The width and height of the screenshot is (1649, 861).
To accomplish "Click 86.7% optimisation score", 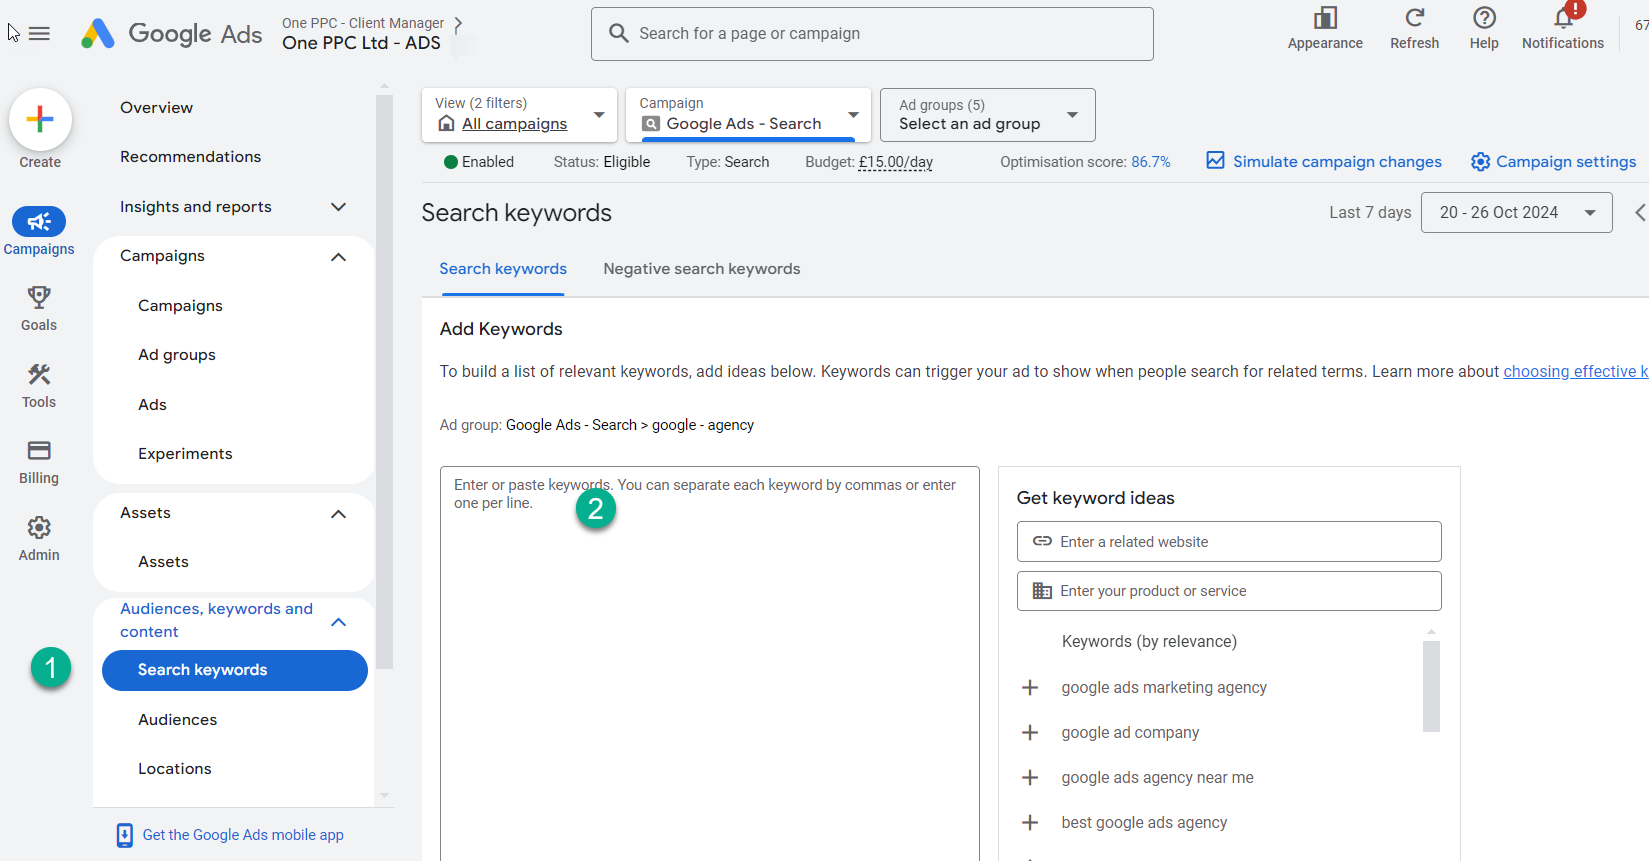I will (x=1151, y=162).
